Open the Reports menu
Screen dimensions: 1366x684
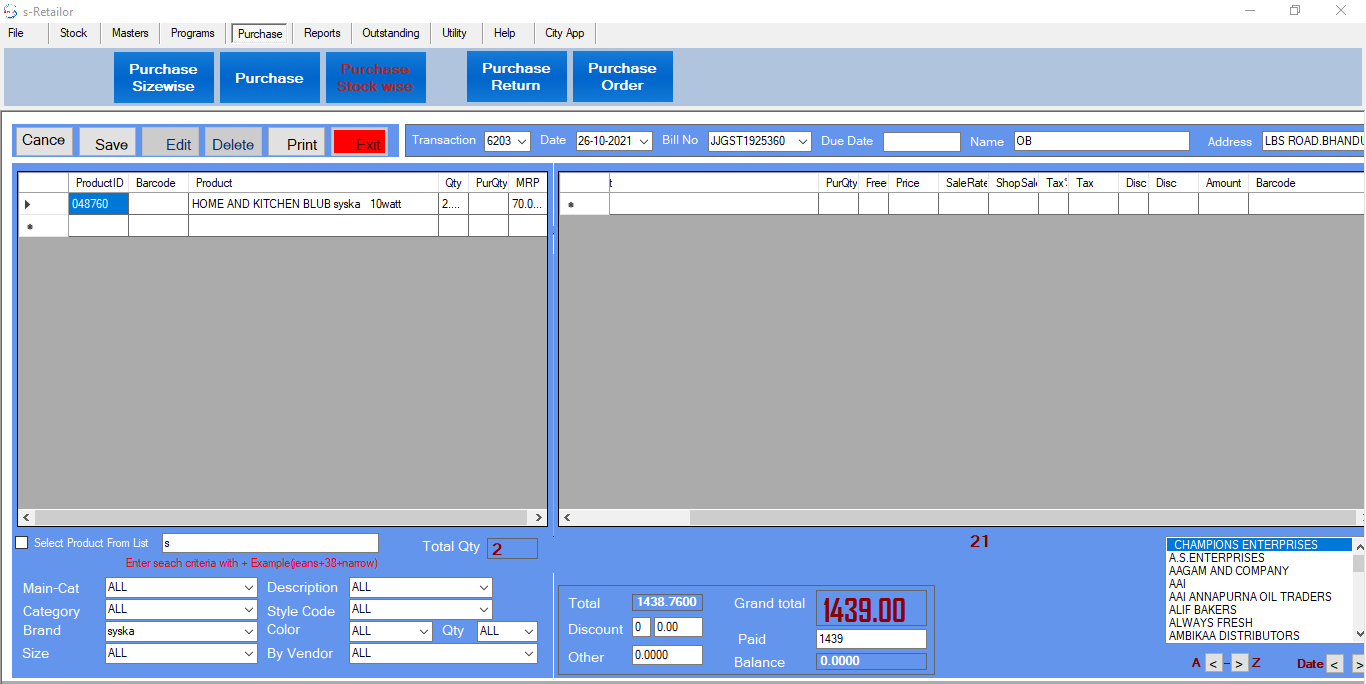pyautogui.click(x=322, y=33)
